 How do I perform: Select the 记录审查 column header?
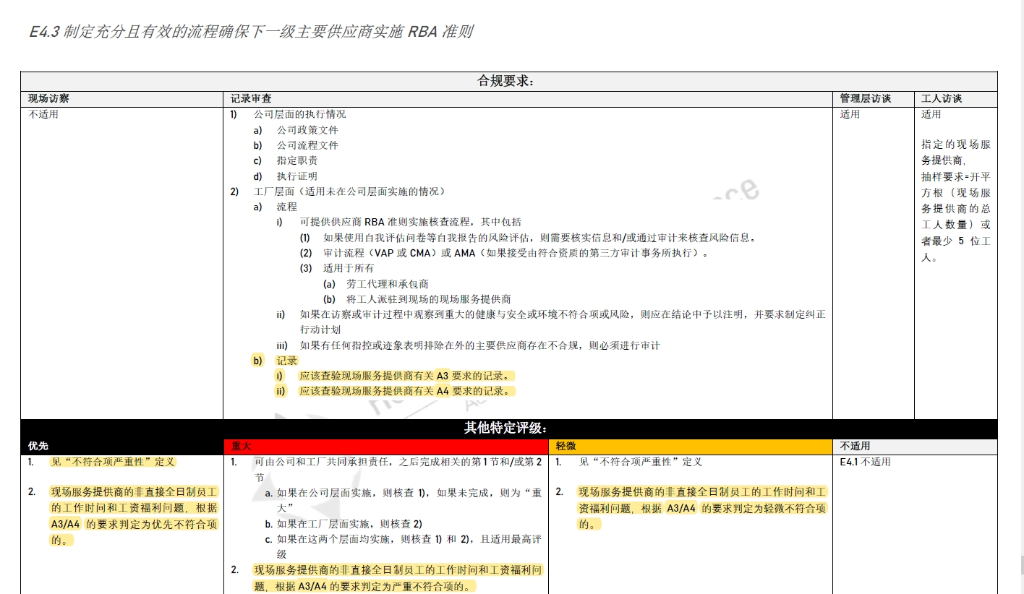(x=251, y=98)
